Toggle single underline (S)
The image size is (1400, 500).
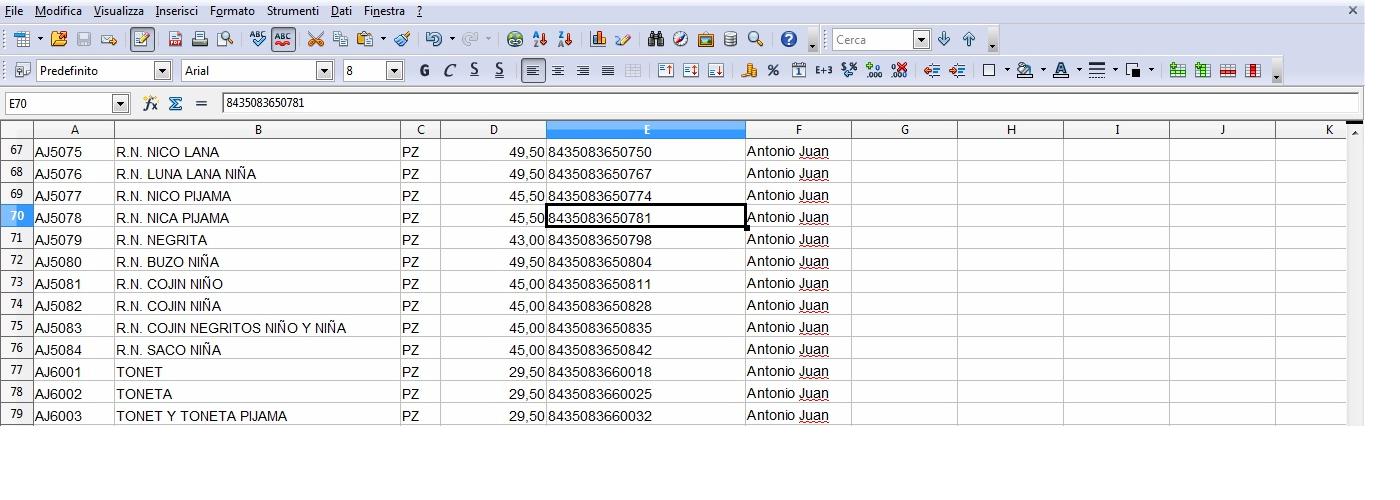(x=474, y=70)
